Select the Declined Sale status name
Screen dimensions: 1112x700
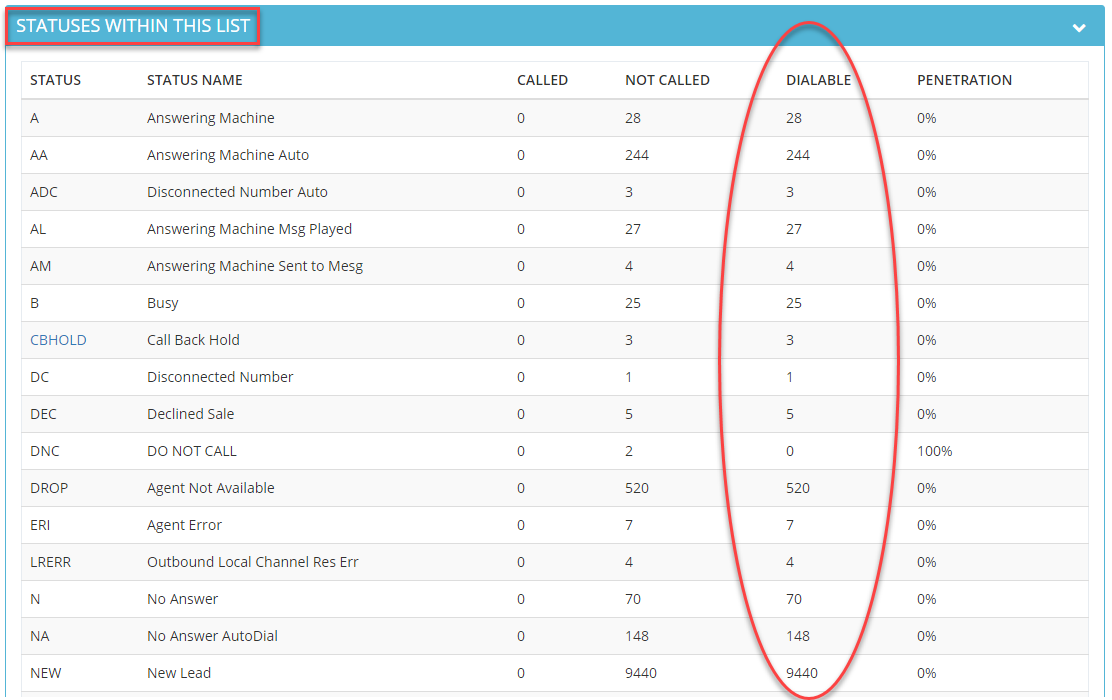190,414
